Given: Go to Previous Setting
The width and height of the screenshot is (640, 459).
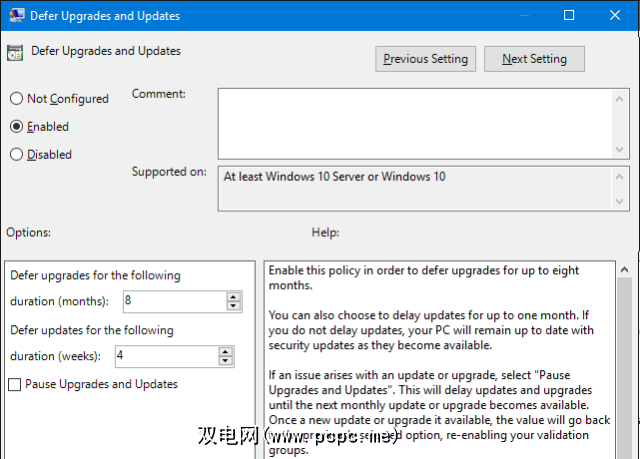Looking at the screenshot, I should pos(425,59).
